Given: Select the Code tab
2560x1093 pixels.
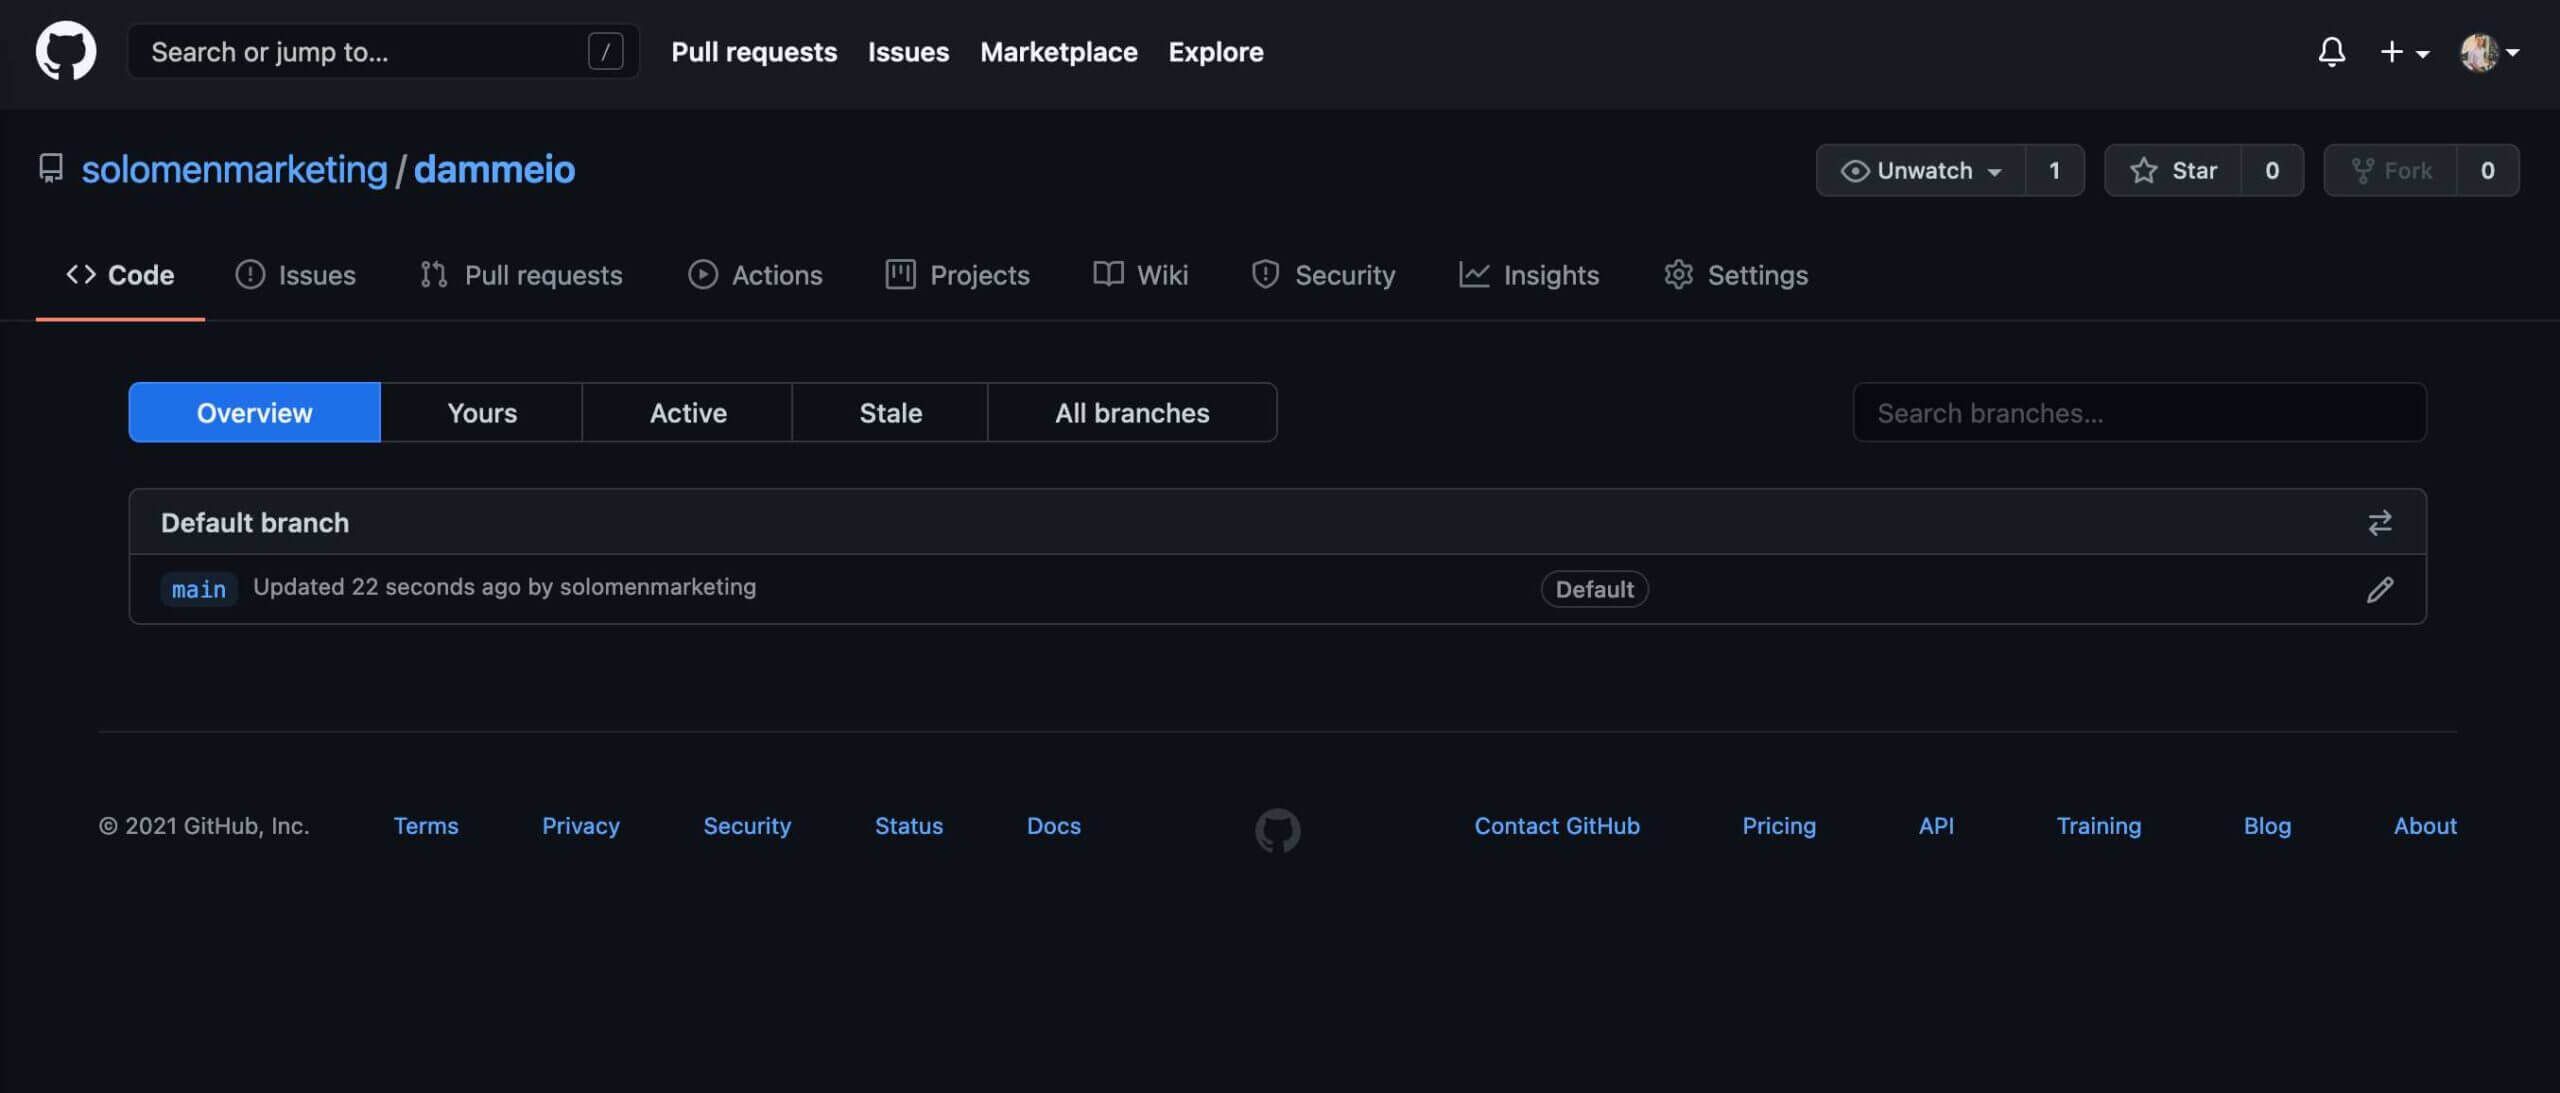Looking at the screenshot, I should pos(120,275).
